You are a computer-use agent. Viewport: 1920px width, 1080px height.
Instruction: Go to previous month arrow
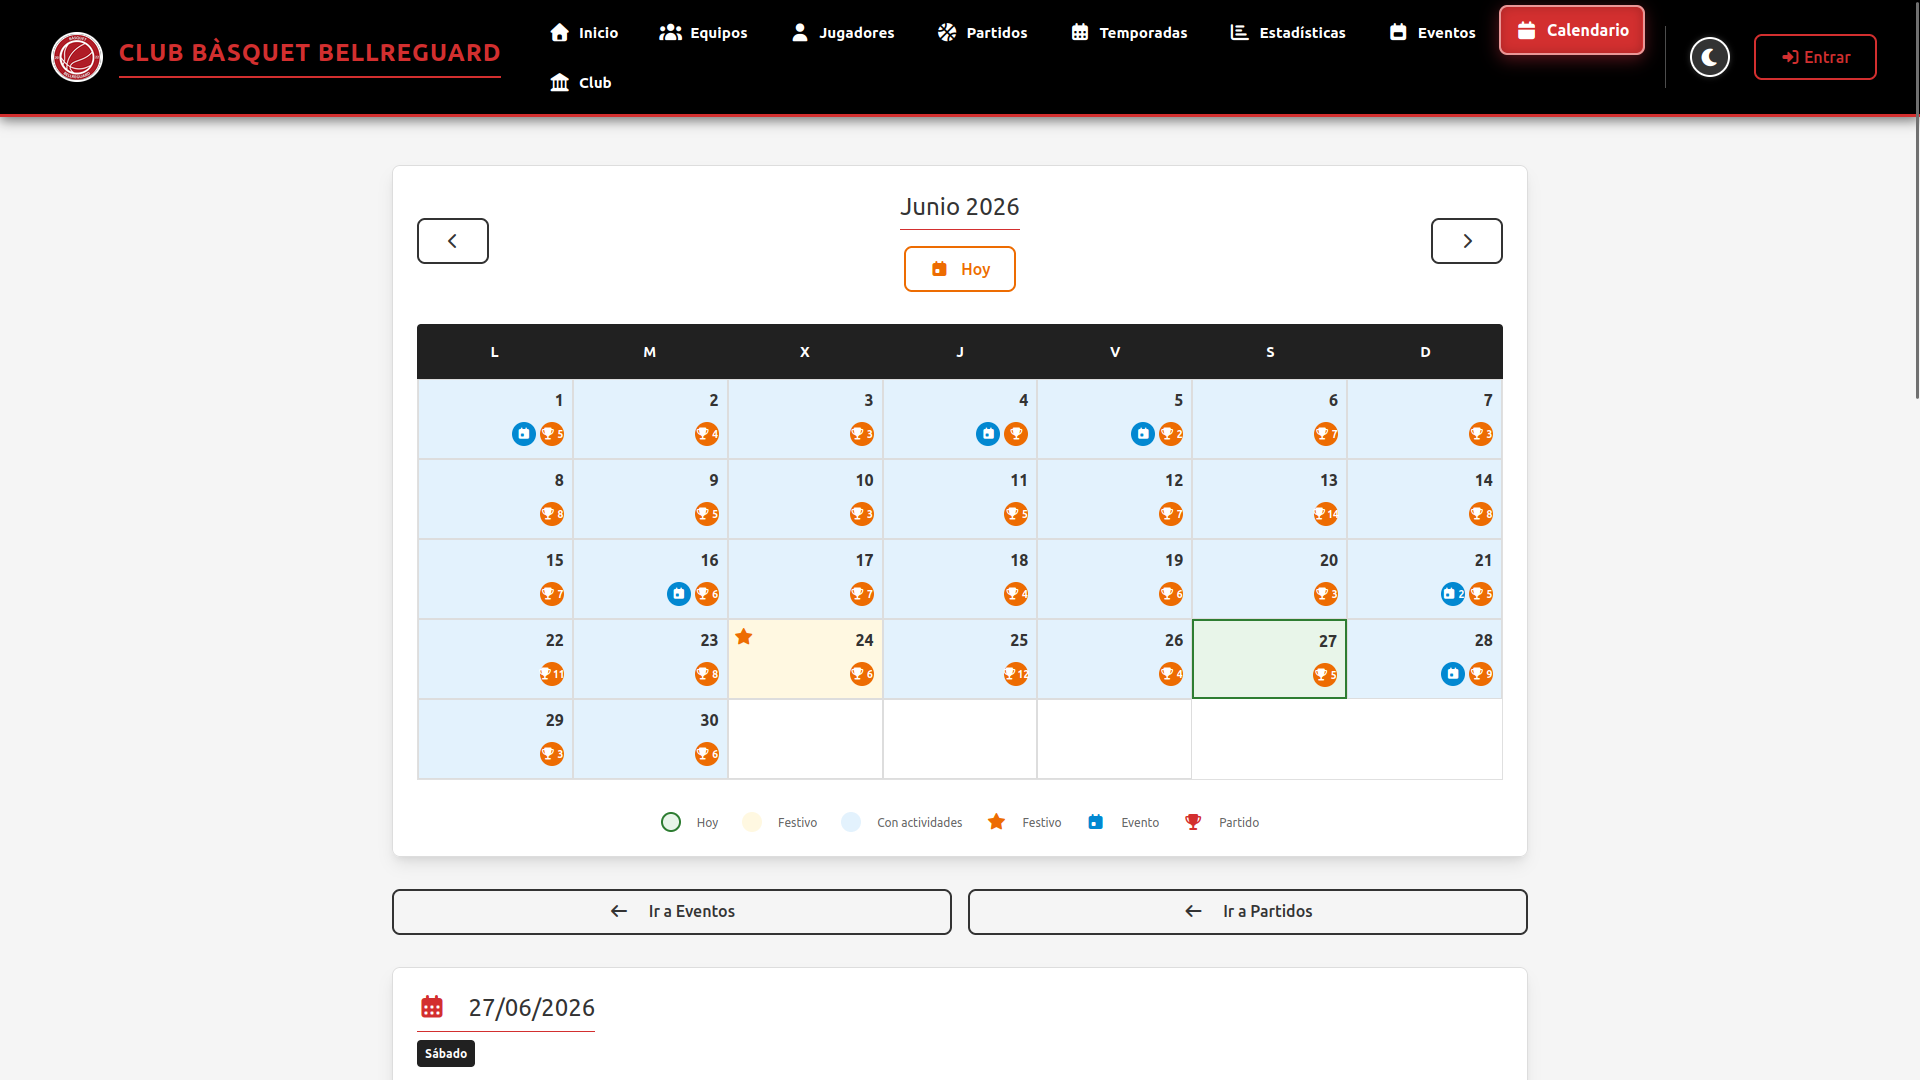click(x=453, y=241)
